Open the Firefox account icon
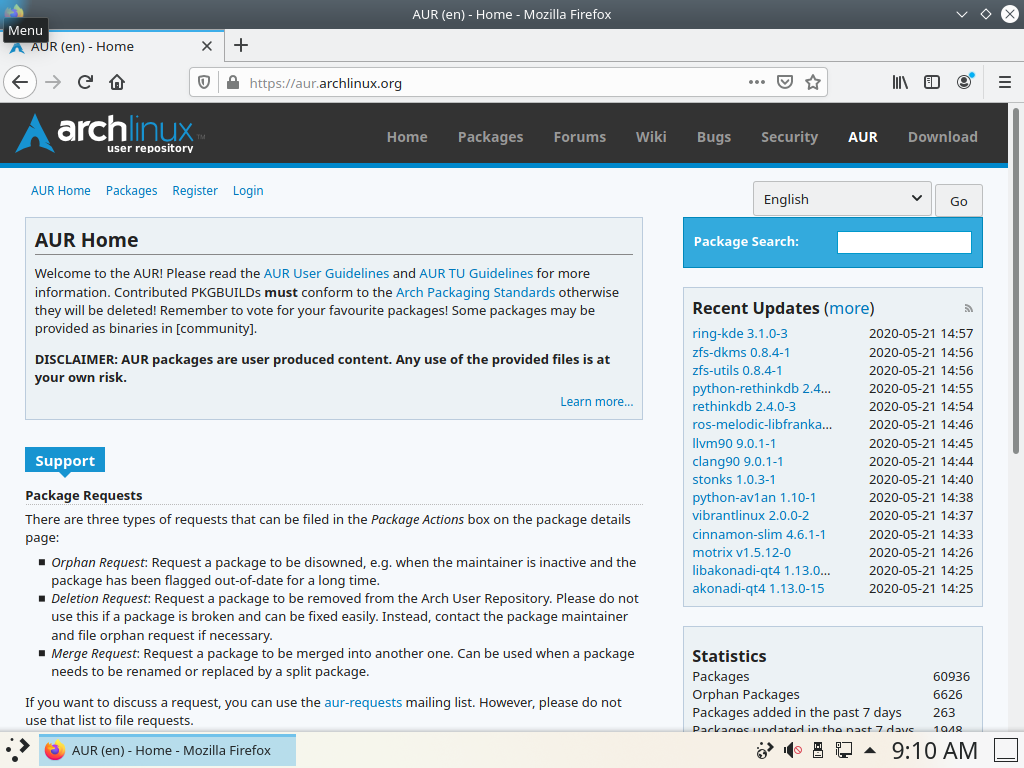Image resolution: width=1024 pixels, height=768 pixels. [964, 82]
